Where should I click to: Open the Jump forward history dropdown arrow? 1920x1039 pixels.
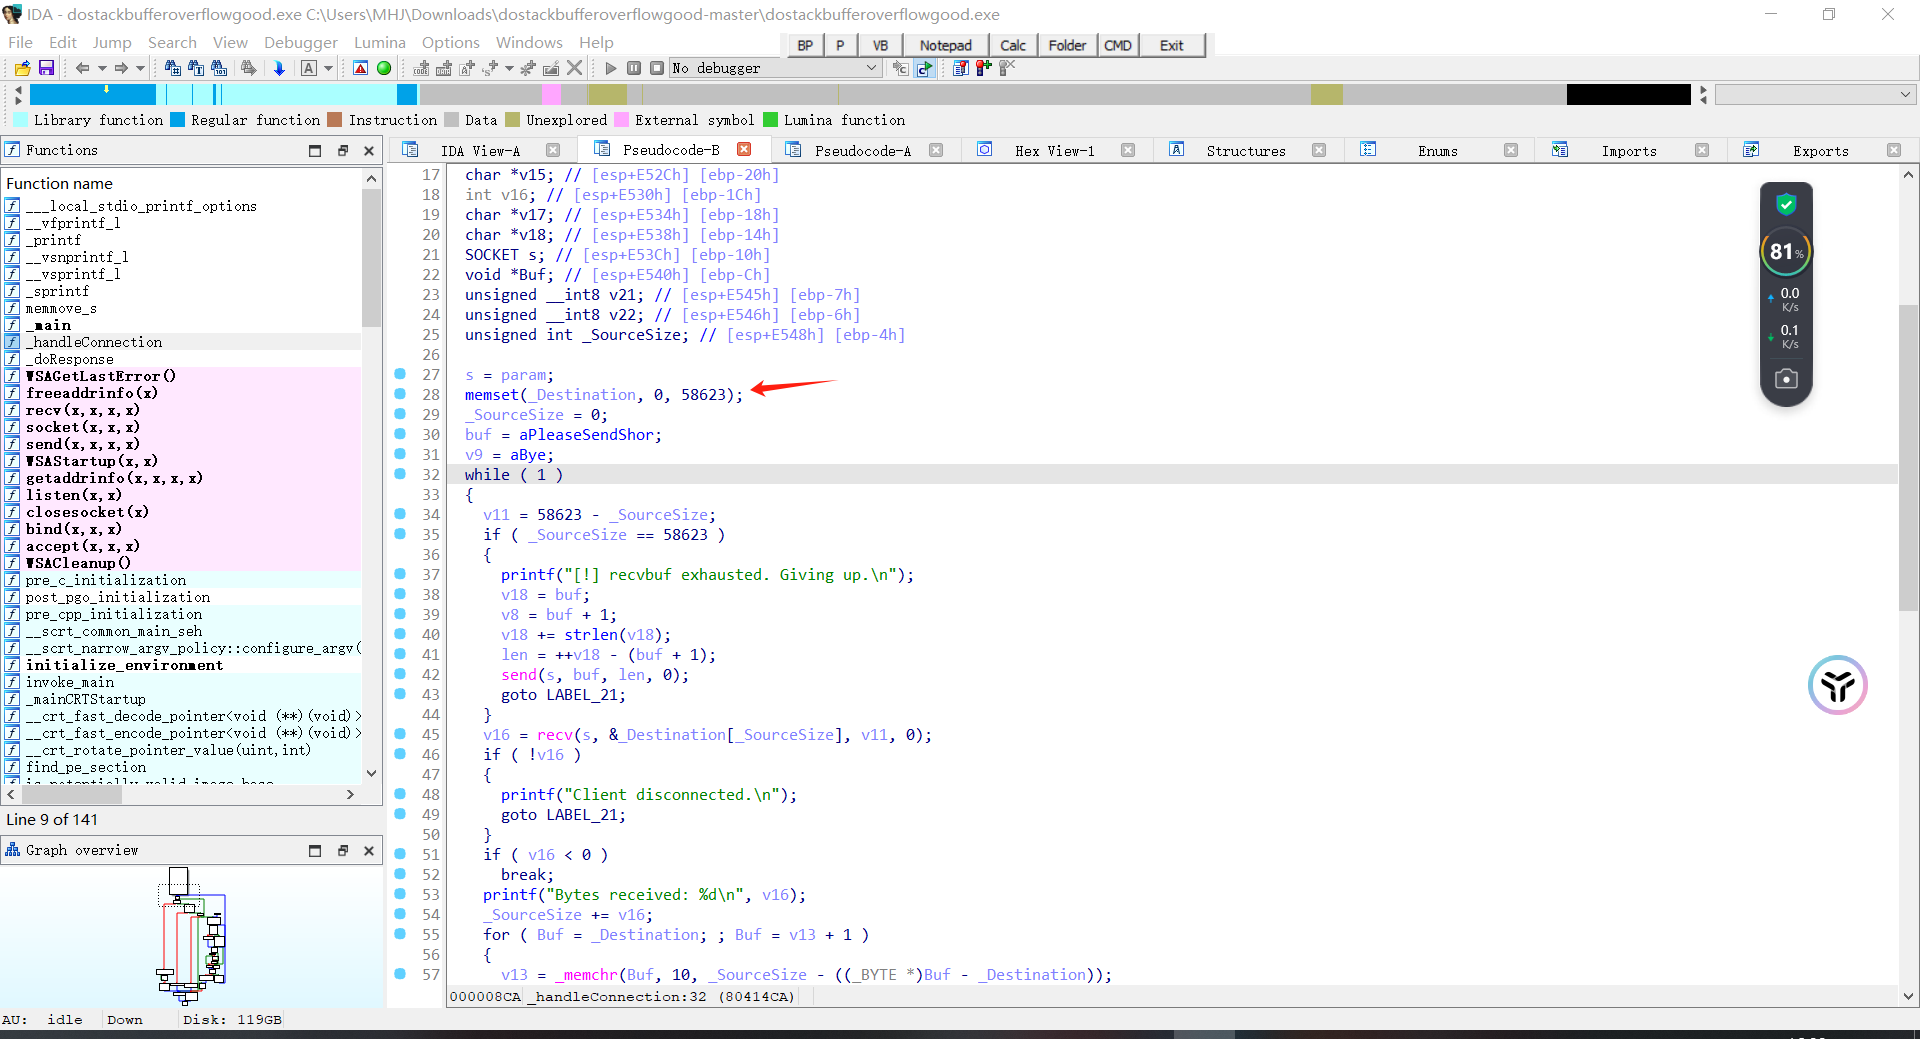pos(140,68)
